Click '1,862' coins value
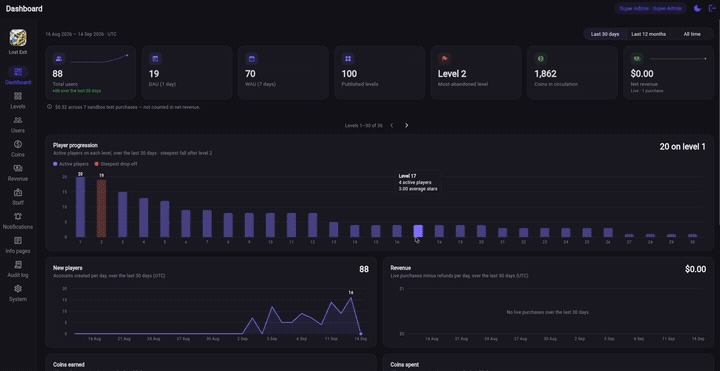Viewport: 720px width, 371px height. [x=546, y=73]
